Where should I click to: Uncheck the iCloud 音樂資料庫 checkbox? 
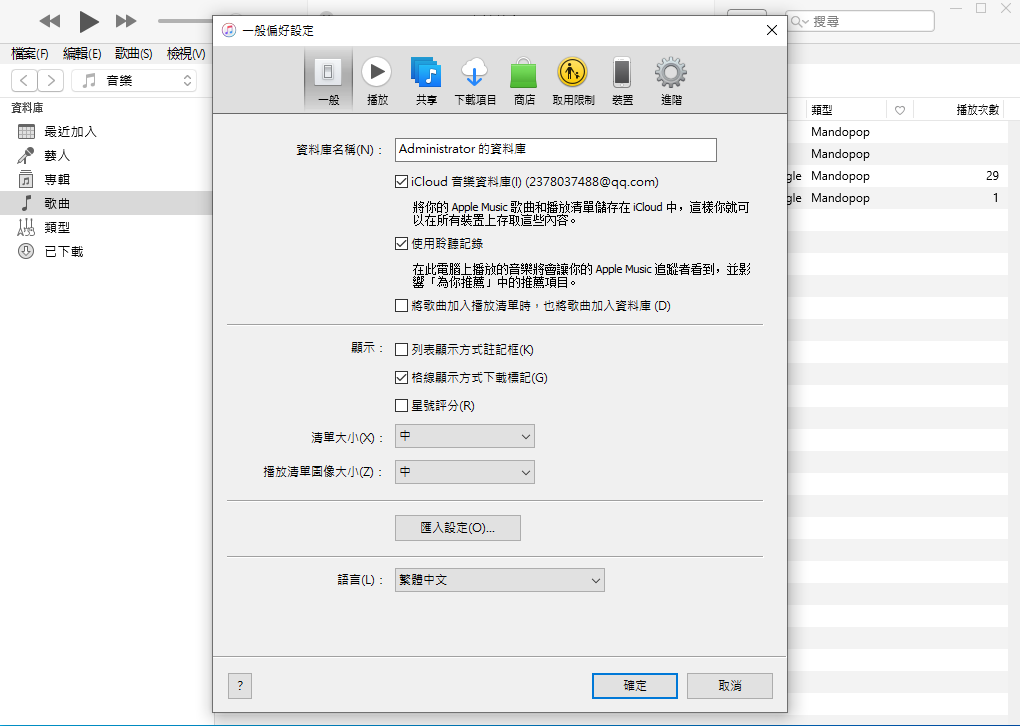click(x=402, y=182)
